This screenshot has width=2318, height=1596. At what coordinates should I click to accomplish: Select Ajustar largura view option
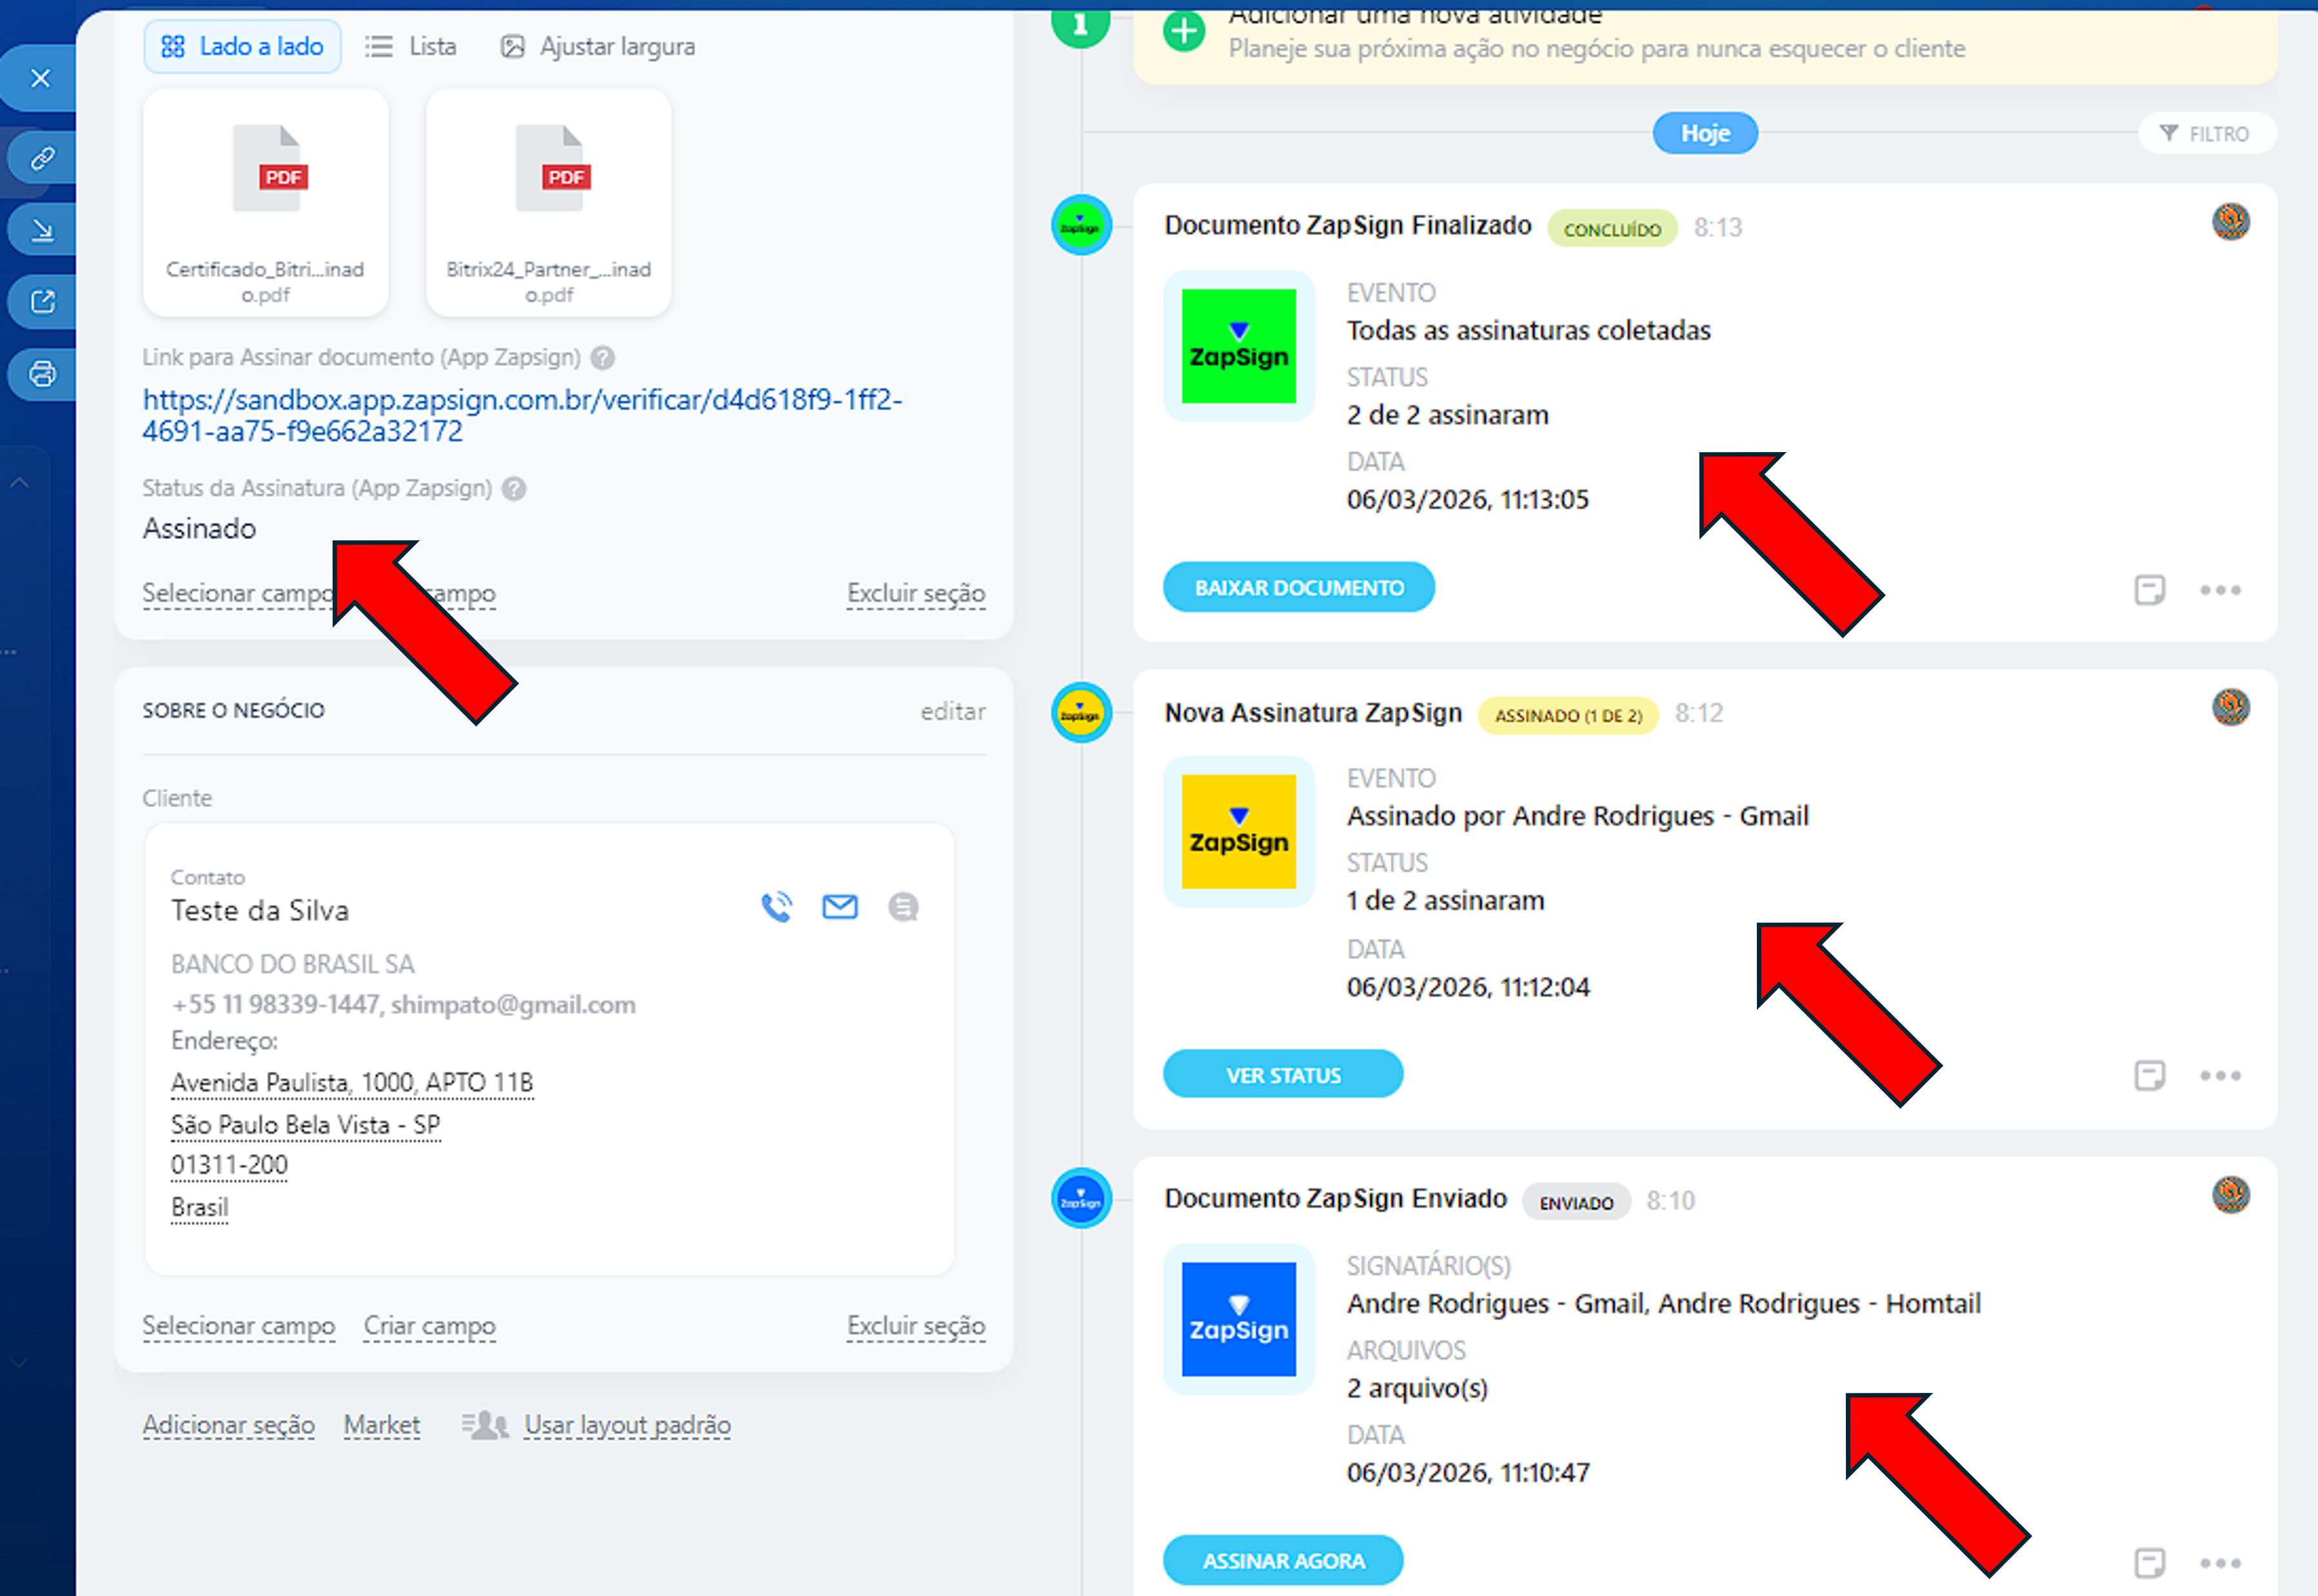(x=598, y=46)
